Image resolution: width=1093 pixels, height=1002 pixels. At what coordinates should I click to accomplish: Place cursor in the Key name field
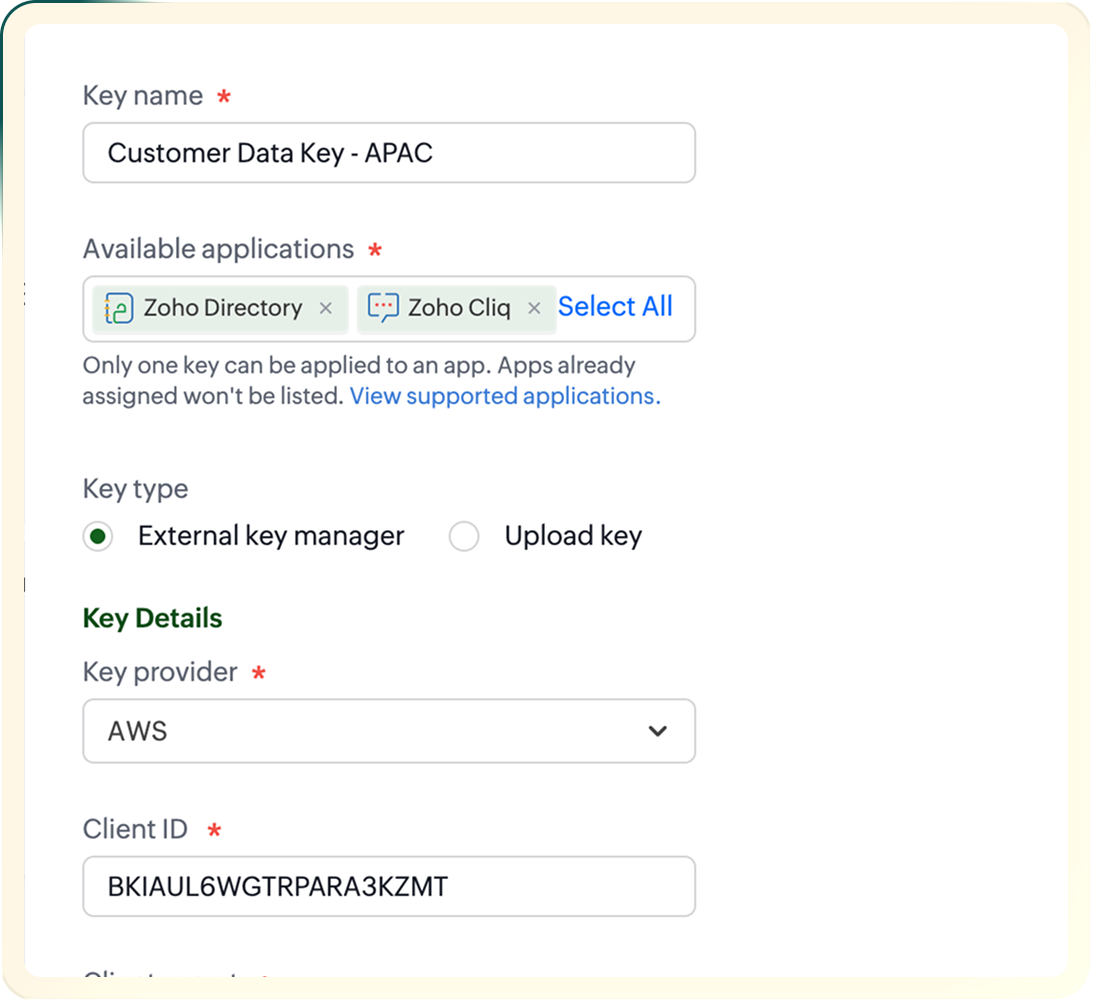389,152
